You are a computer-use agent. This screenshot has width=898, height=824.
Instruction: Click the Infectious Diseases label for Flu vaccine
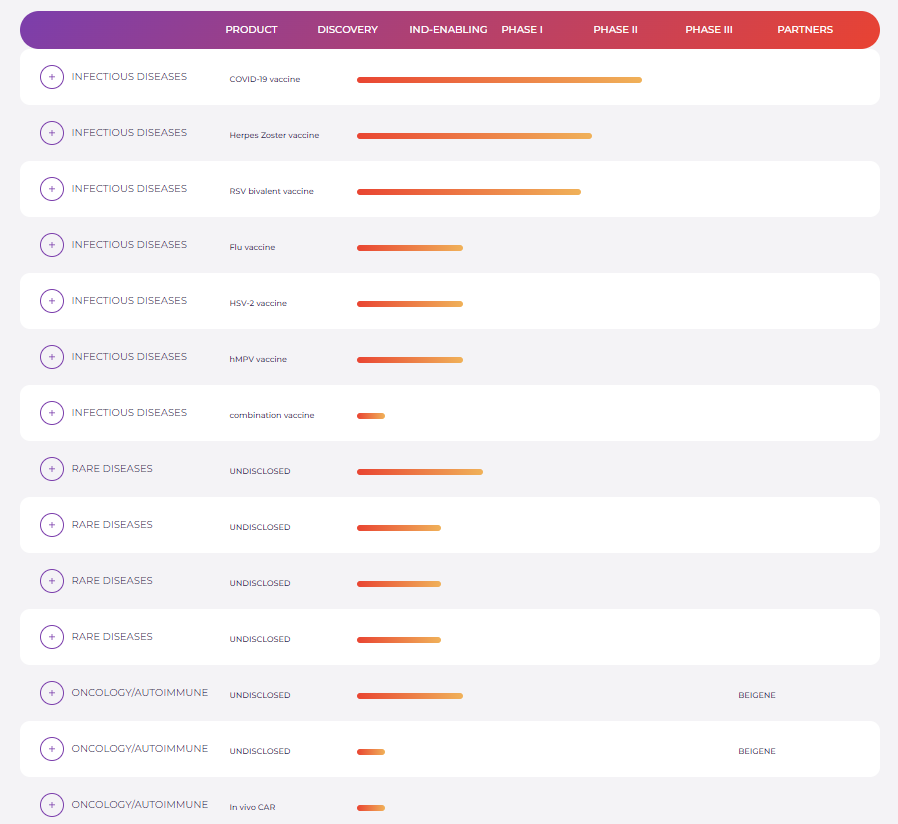(x=129, y=245)
